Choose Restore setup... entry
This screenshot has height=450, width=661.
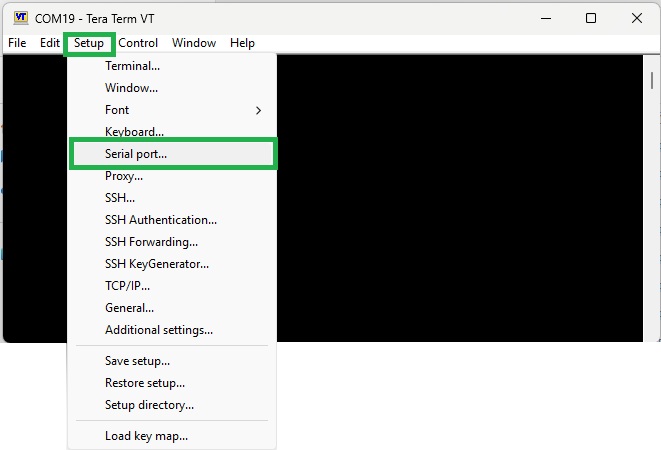(172, 383)
